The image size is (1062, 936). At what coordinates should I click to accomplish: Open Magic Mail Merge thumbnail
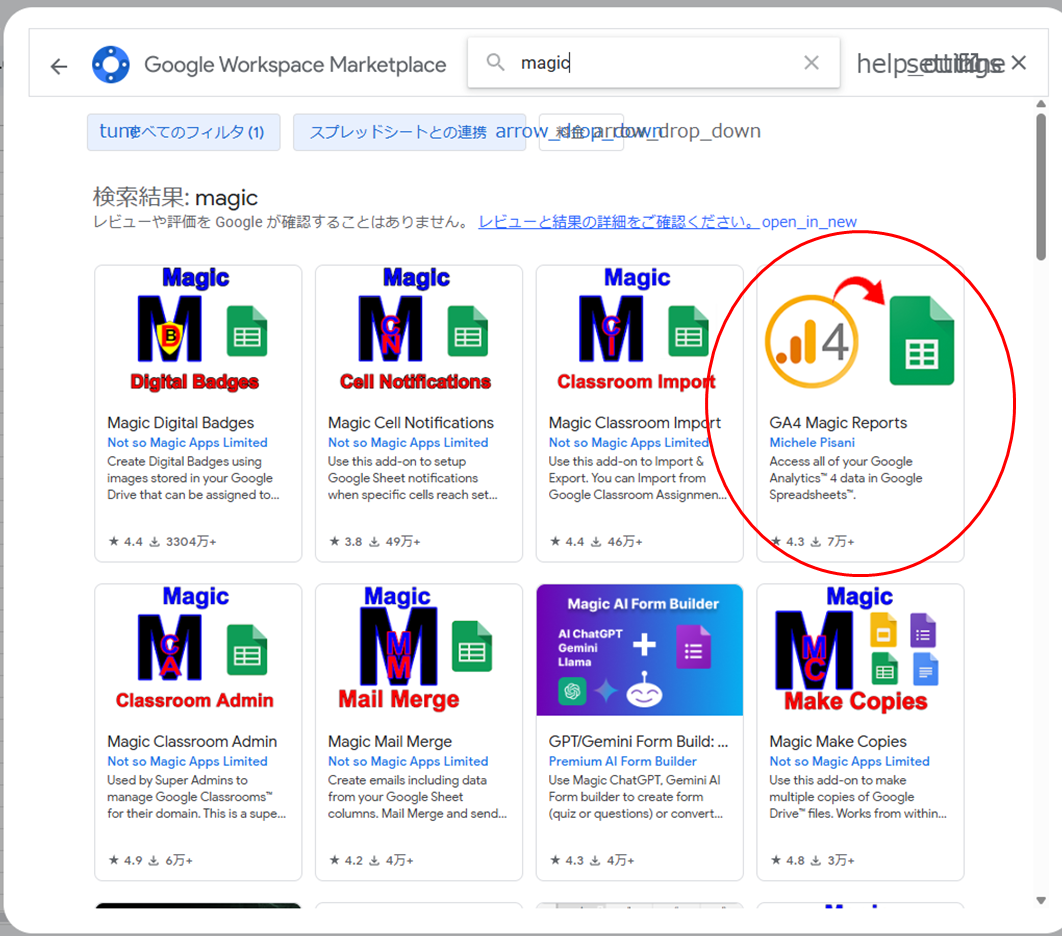pos(419,650)
